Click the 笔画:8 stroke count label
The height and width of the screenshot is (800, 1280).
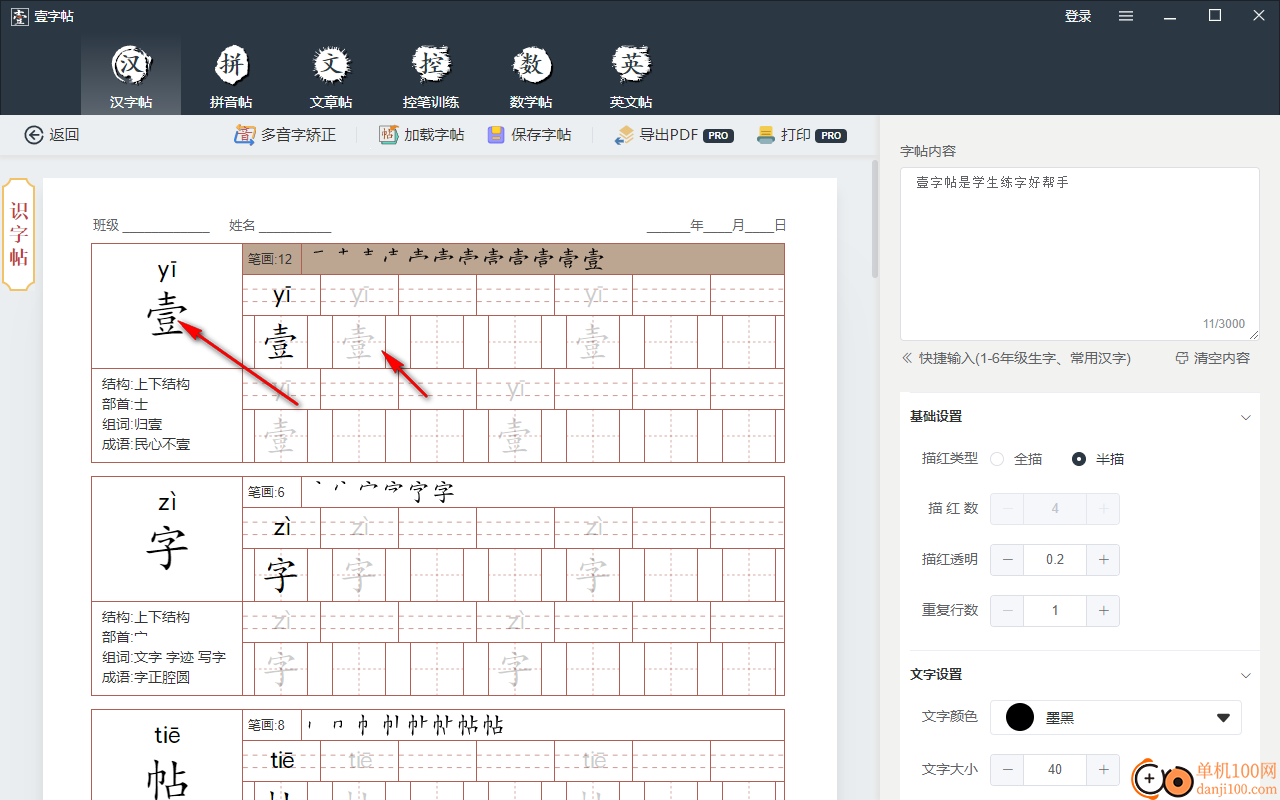tap(266, 725)
